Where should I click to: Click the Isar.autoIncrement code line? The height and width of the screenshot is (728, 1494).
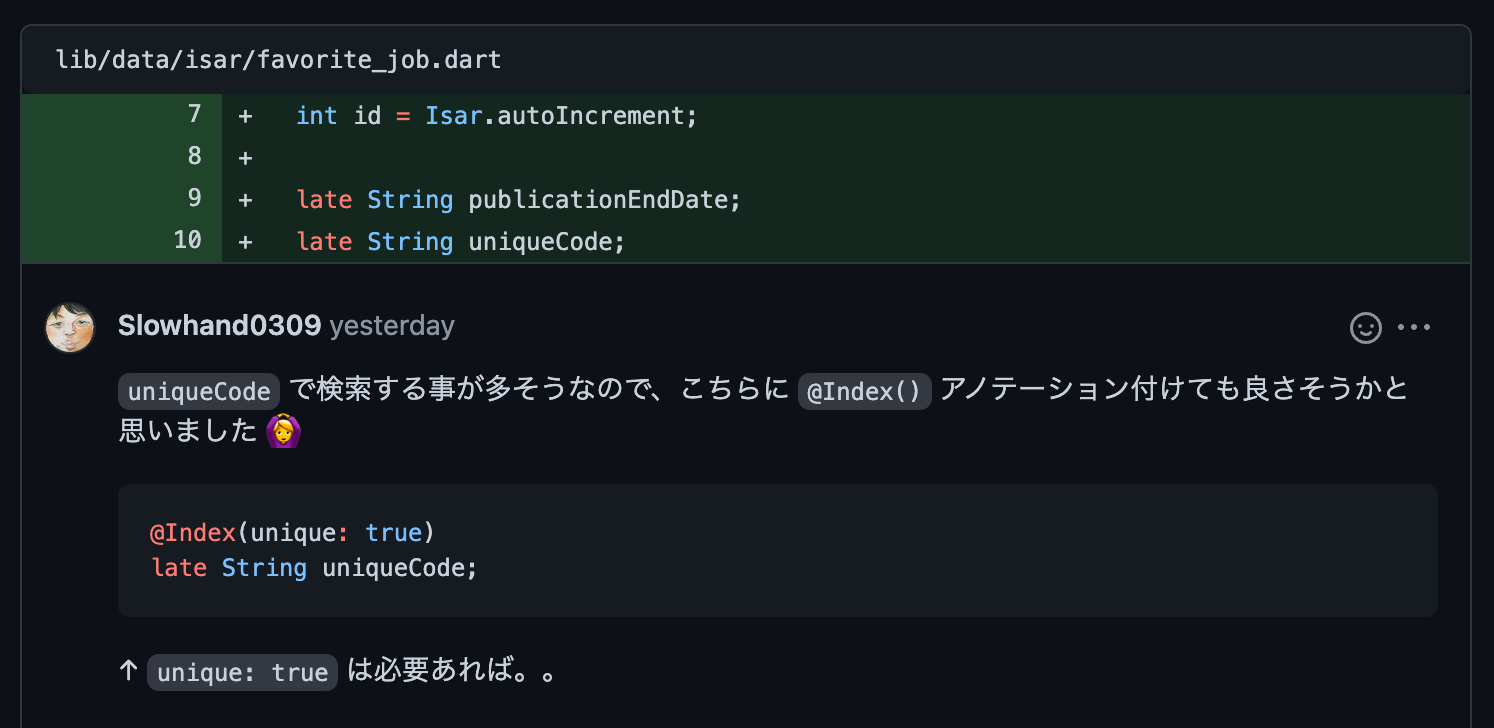tap(496, 116)
